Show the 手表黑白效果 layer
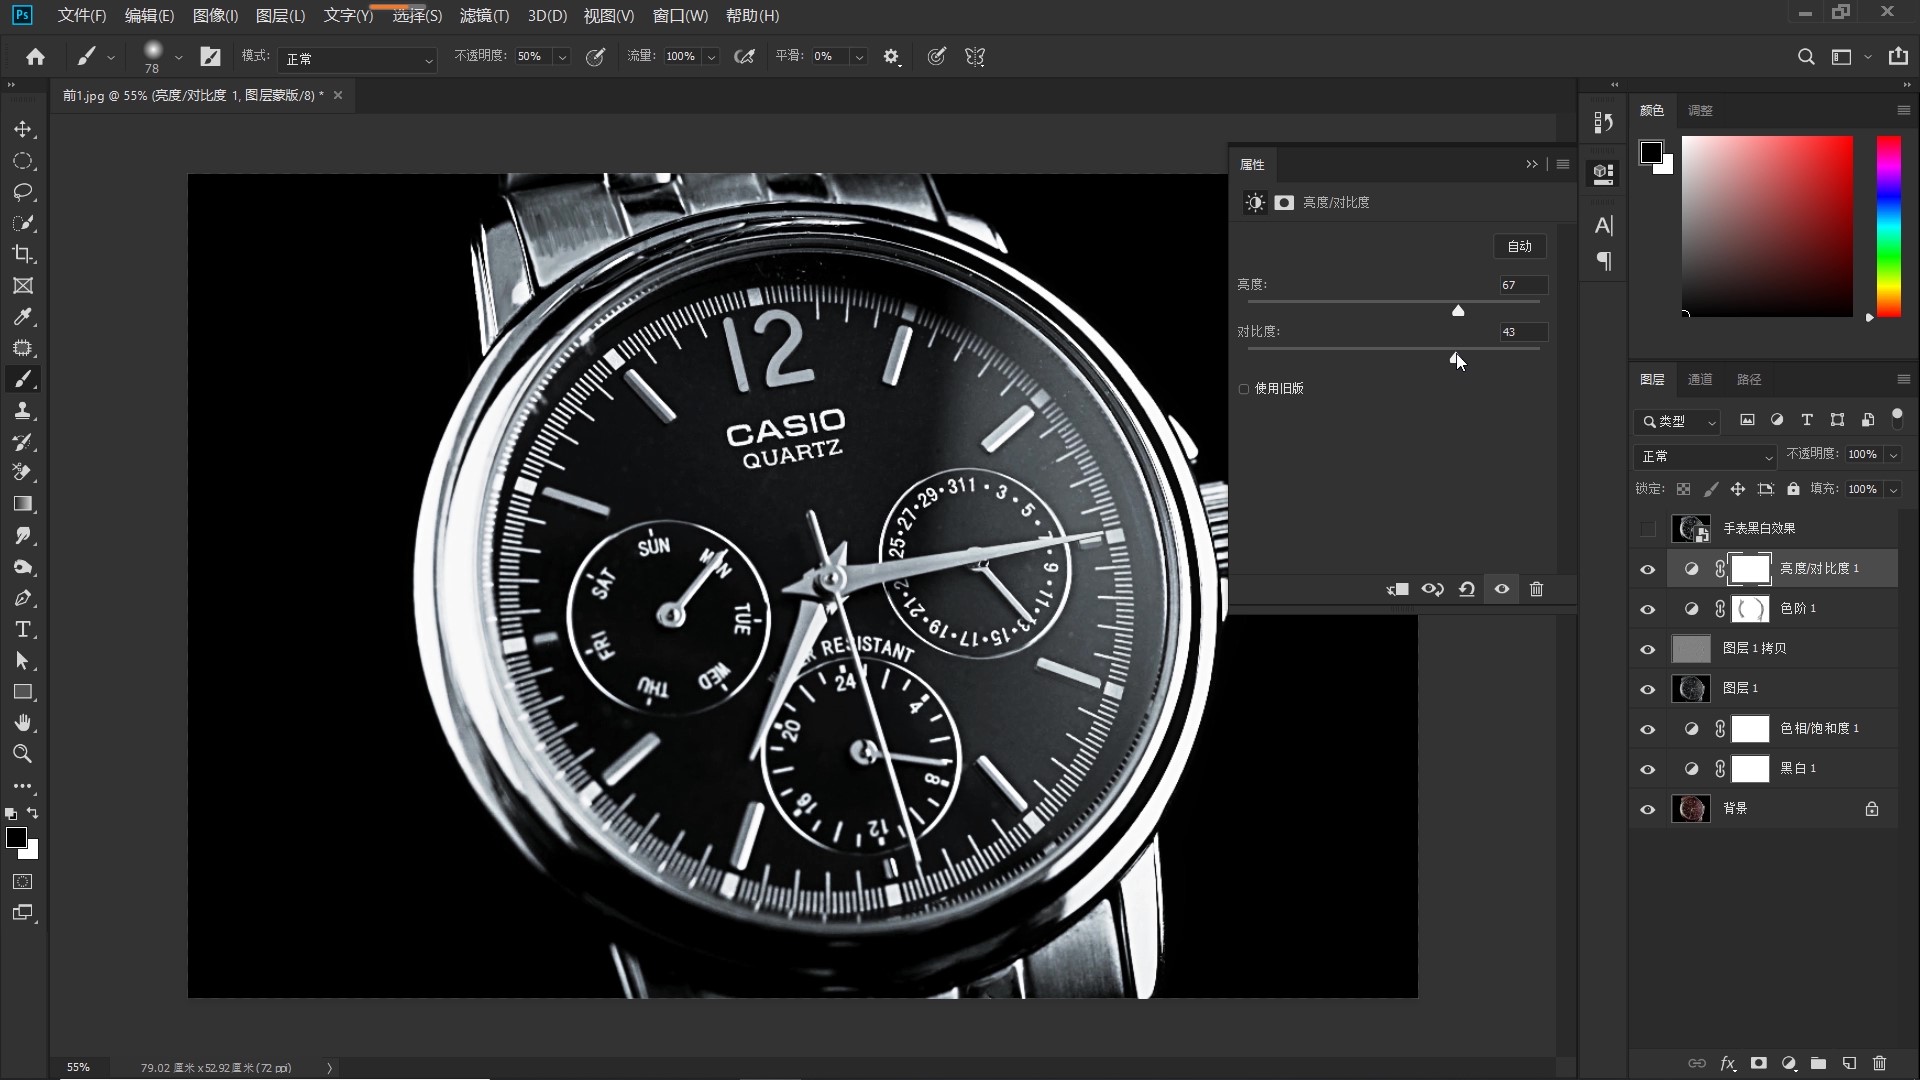This screenshot has width=1920, height=1080. [x=1648, y=528]
